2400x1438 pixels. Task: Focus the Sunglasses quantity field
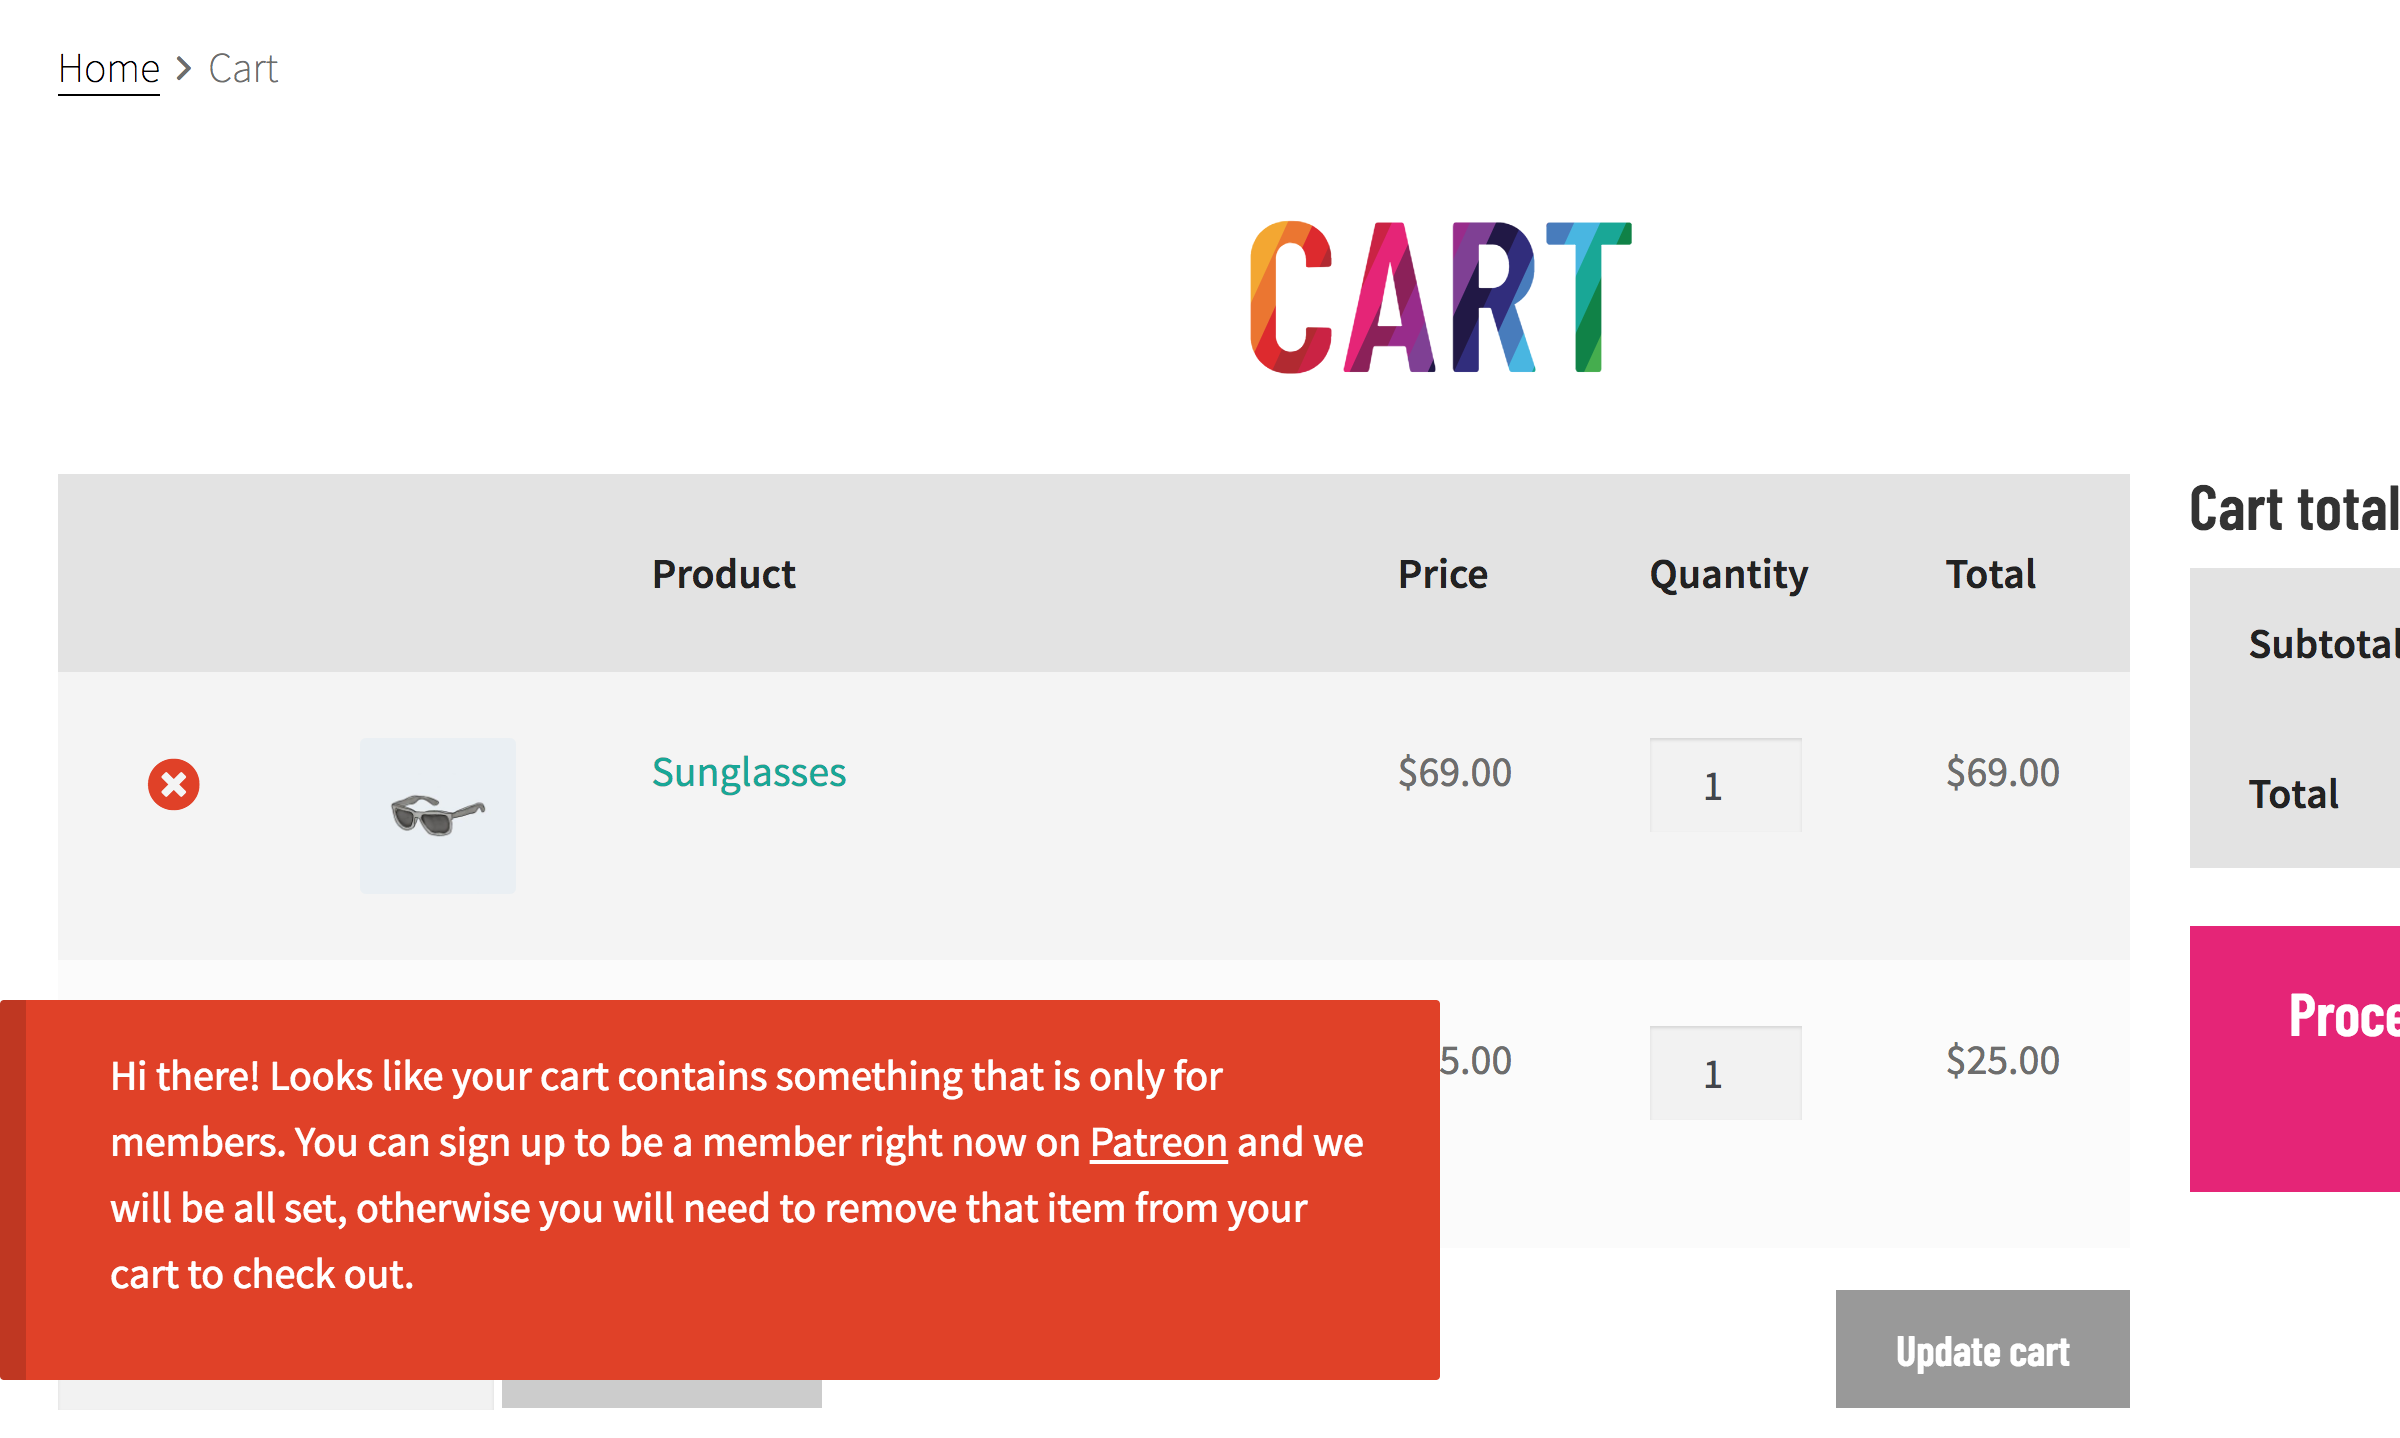coord(1725,786)
